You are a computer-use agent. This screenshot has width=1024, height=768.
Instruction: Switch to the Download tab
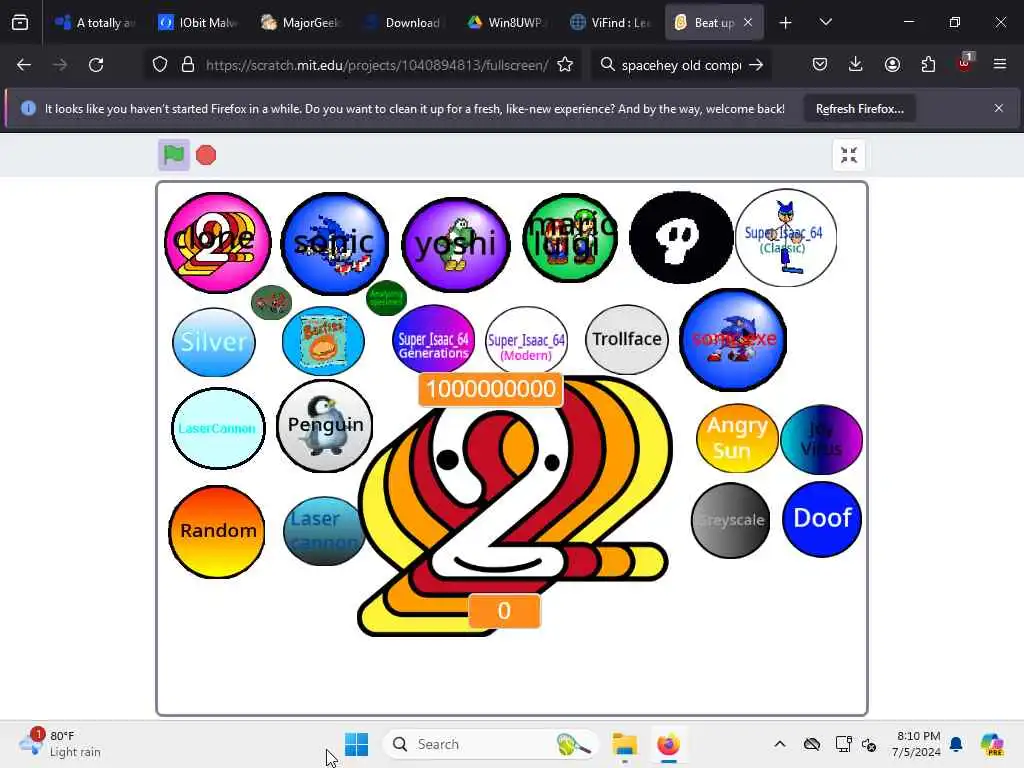pyautogui.click(x=404, y=23)
